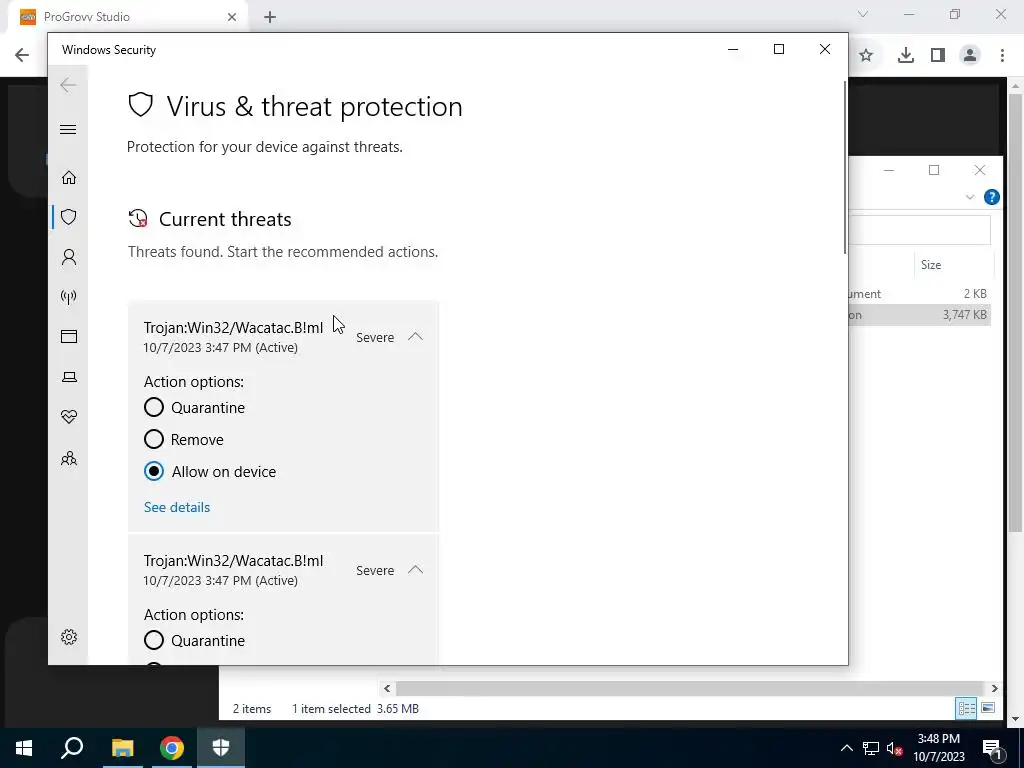Open See details for first threat
Image resolution: width=1024 pixels, height=768 pixels.
177,507
